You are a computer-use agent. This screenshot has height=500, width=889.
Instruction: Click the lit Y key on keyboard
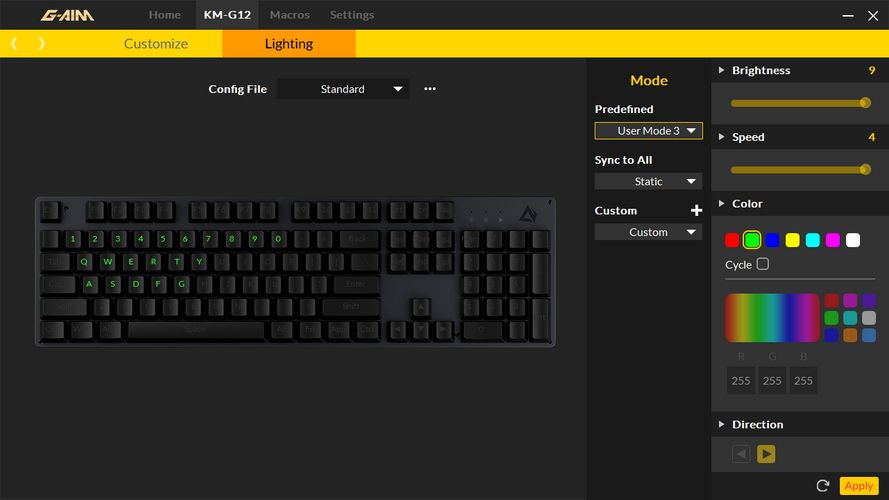200,261
